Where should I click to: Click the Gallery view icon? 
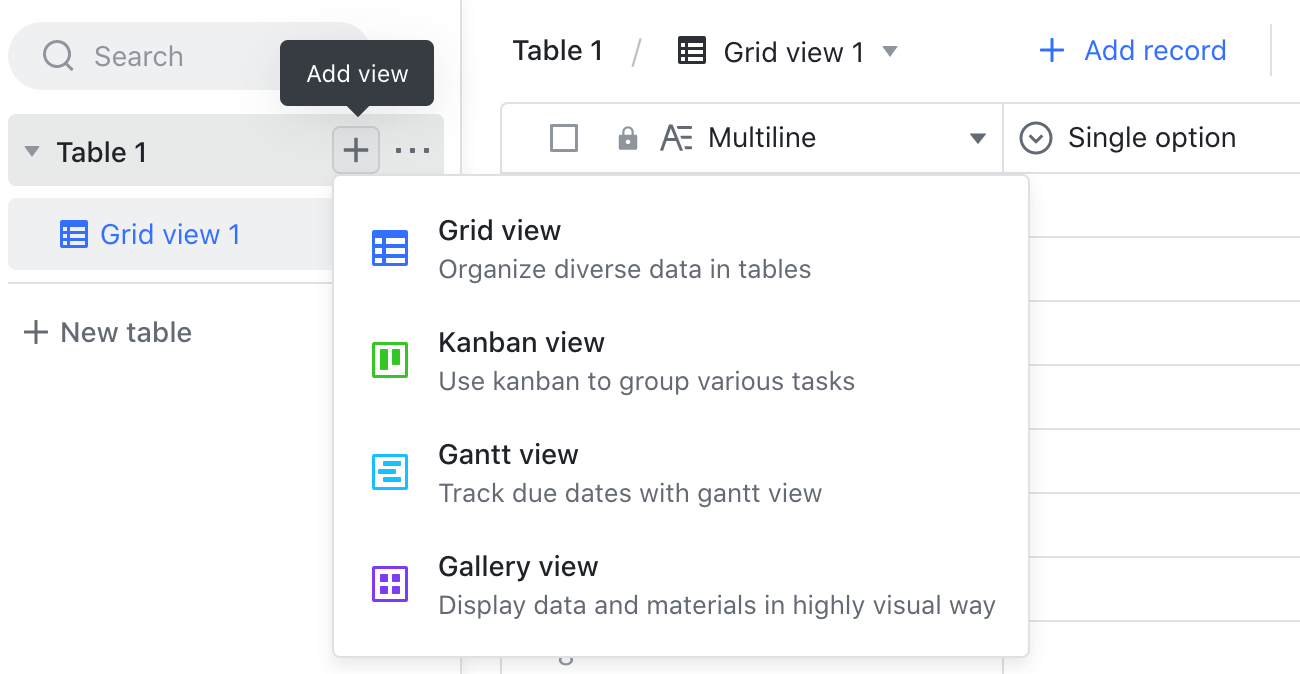[x=390, y=583]
